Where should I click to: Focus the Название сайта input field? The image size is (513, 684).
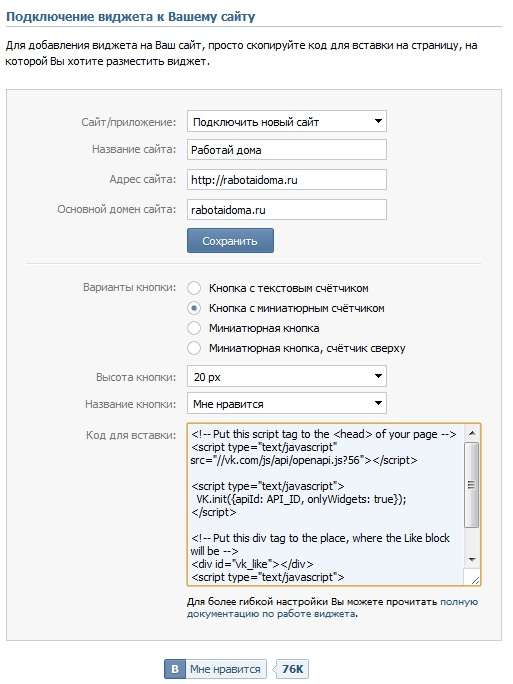click(x=287, y=150)
